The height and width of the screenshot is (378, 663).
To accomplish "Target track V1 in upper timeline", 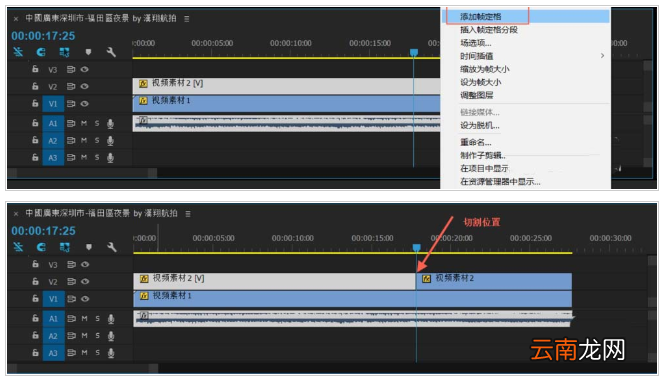I will point(53,104).
